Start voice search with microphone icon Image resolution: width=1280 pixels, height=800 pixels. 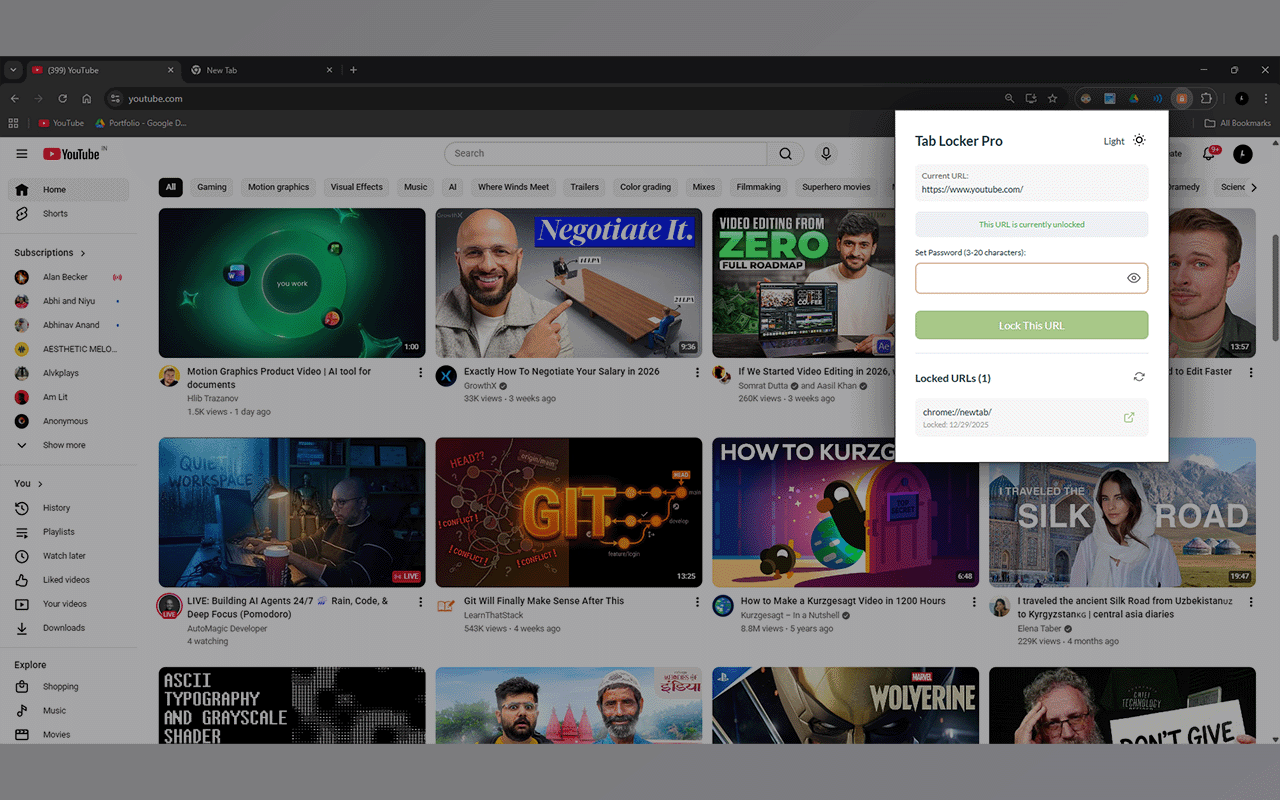[826, 153]
